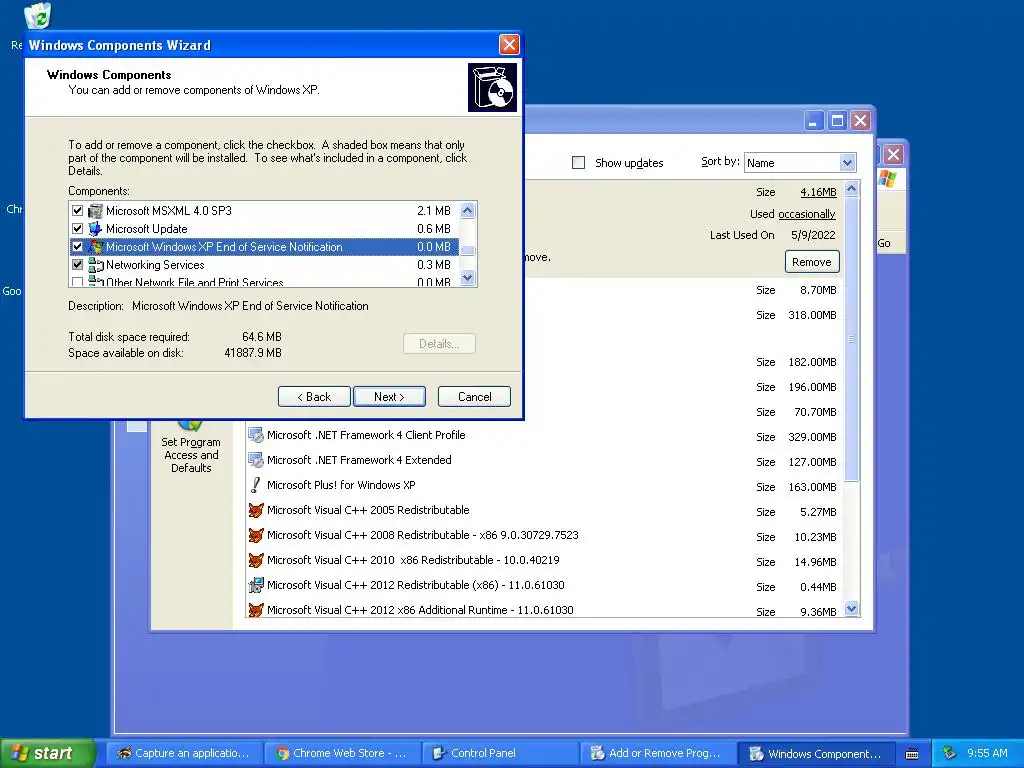Click the Visual C++ 2010 x86 Redistributable icon
The image size is (1024, 768).
click(x=256, y=560)
